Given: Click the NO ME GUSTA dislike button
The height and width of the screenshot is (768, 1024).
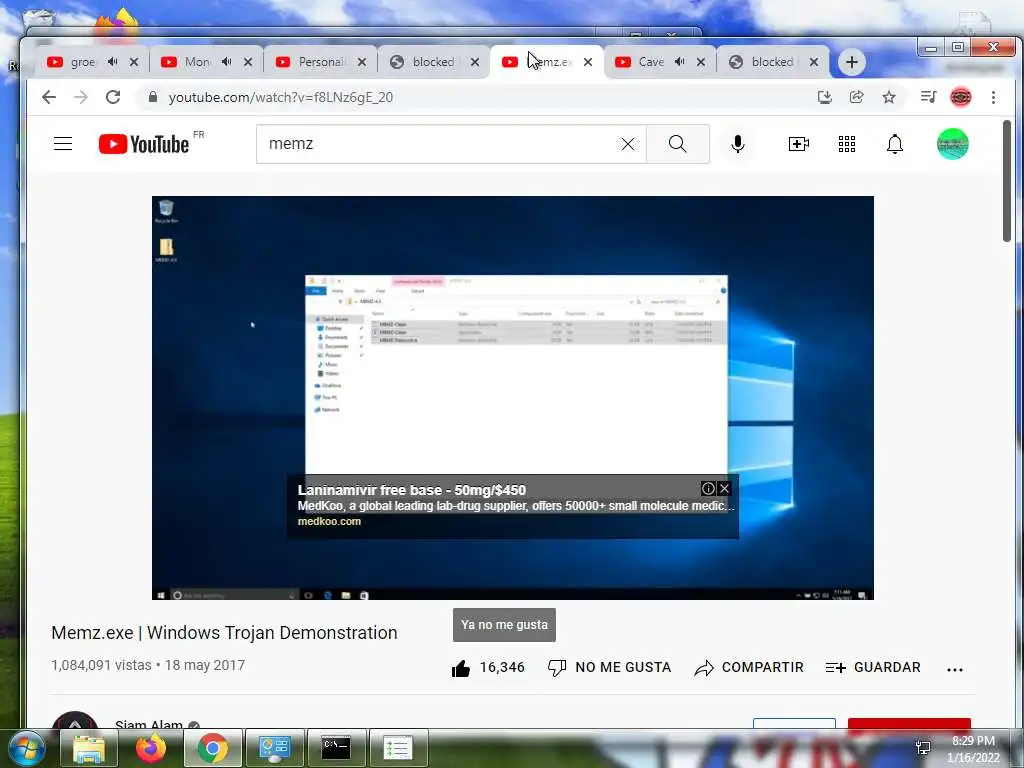Looking at the screenshot, I should (609, 667).
